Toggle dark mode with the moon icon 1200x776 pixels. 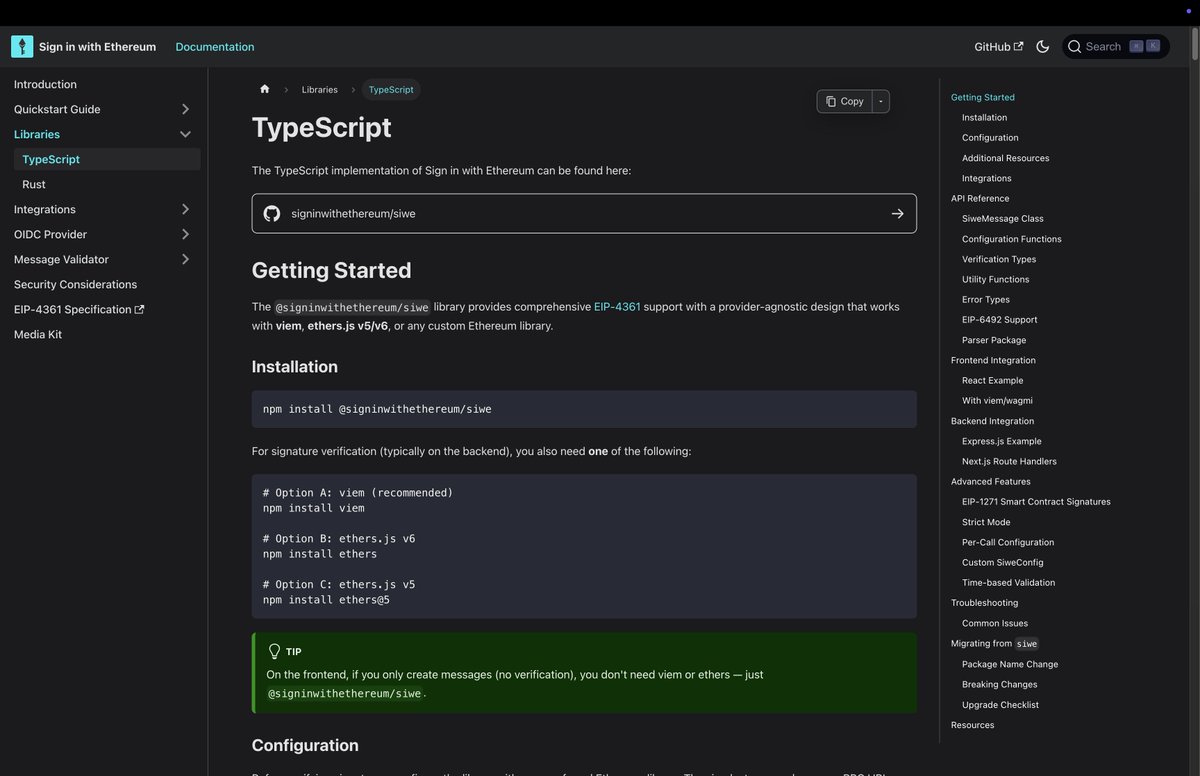point(1043,47)
